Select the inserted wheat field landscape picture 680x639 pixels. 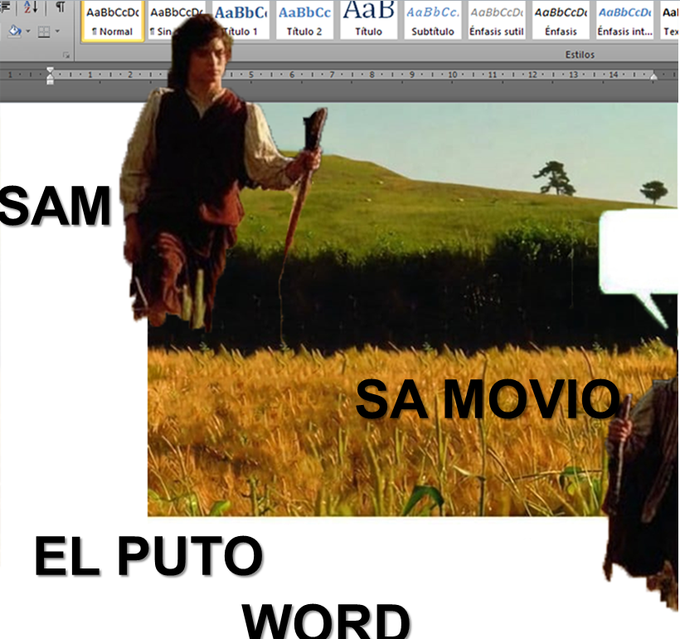(x=412, y=309)
